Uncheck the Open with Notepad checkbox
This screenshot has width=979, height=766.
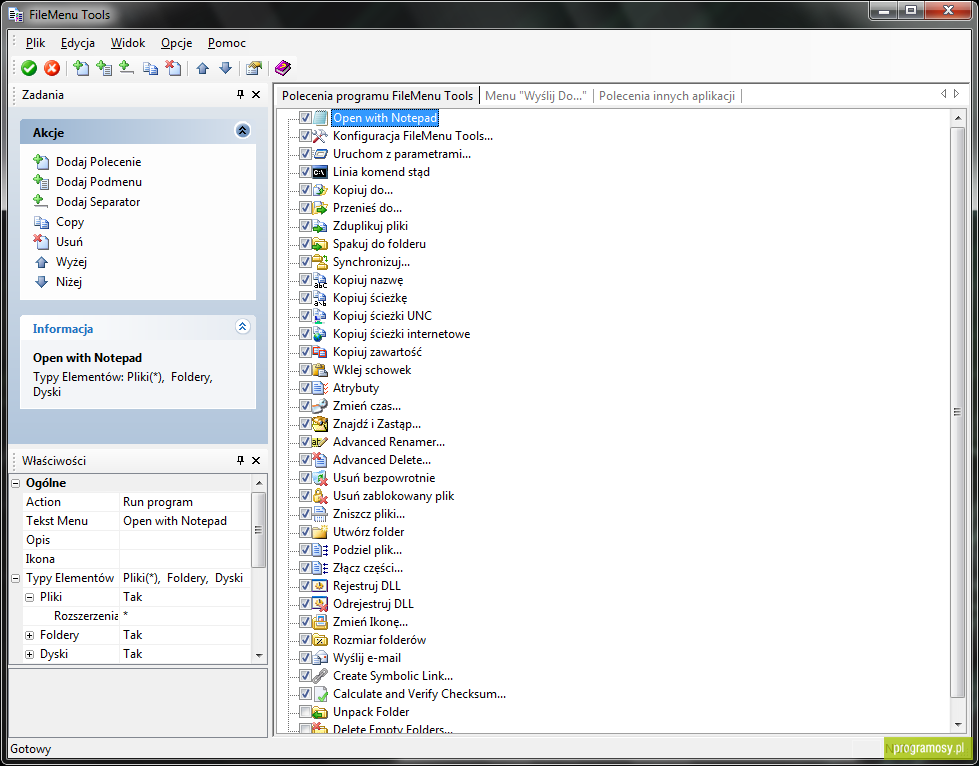(x=305, y=117)
